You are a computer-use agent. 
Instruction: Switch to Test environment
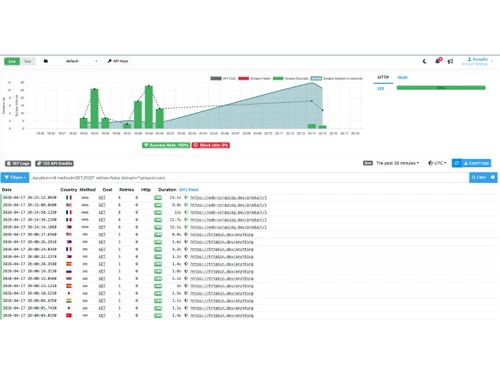(x=28, y=61)
